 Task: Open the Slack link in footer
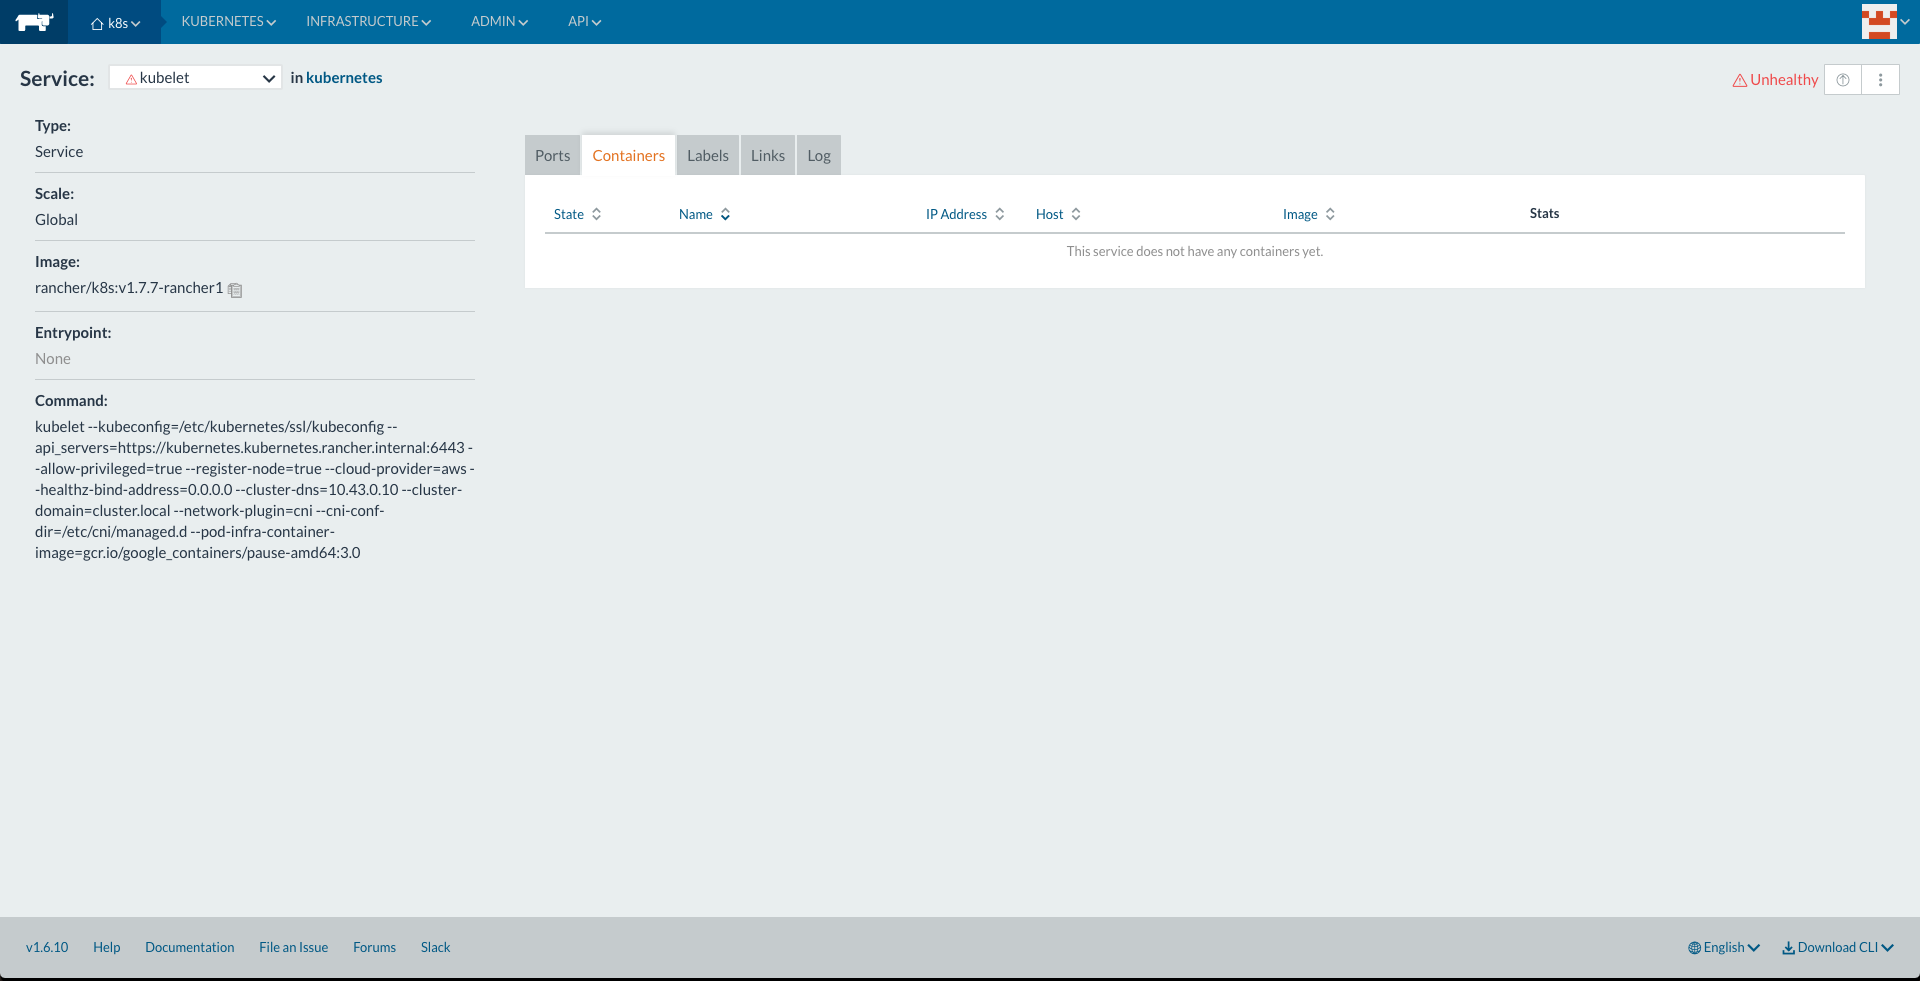[435, 947]
